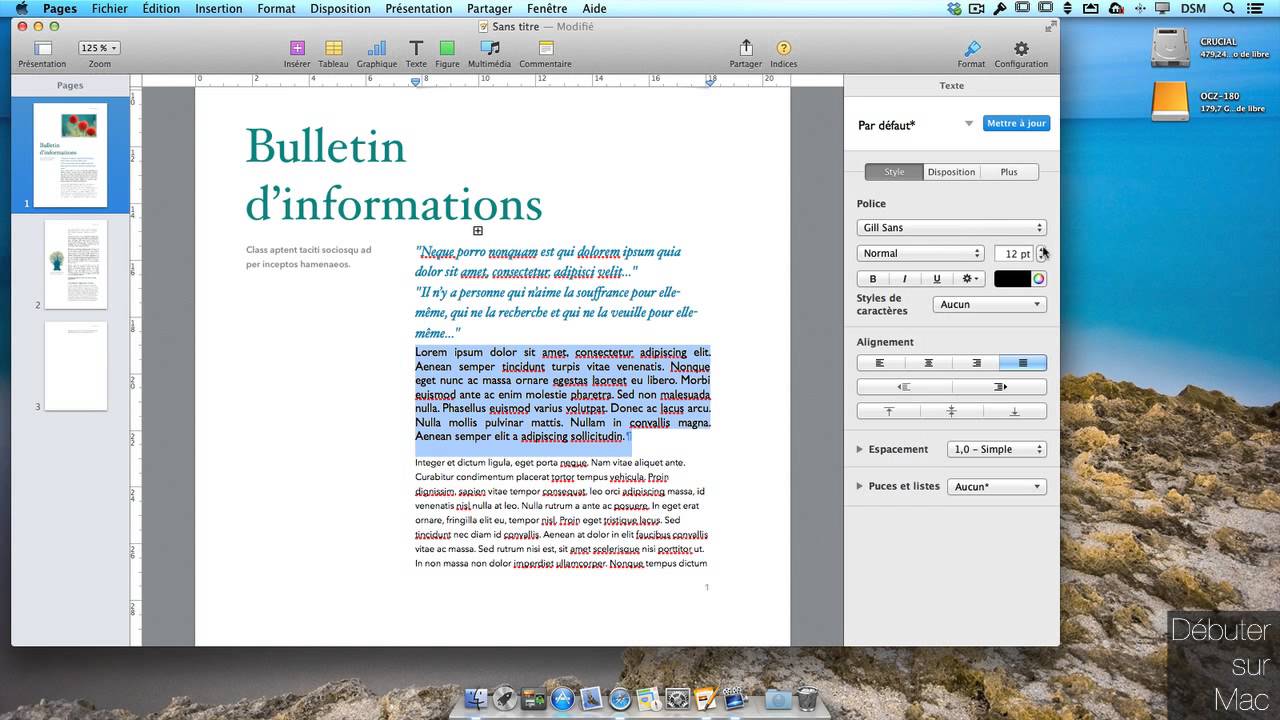Image resolution: width=1280 pixels, height=720 pixels.
Task: Launch Safari from the Dock
Action: tap(620, 698)
